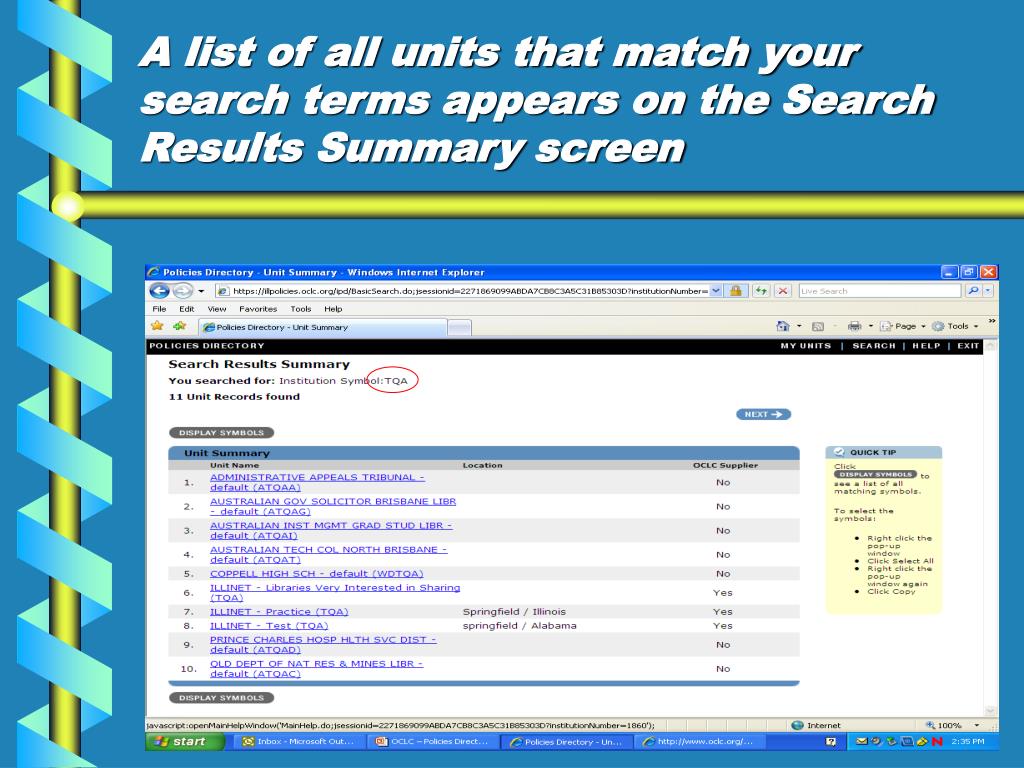The height and width of the screenshot is (768, 1024).
Task: Open ILLINET - Practice (TQA) link
Action: (279, 611)
